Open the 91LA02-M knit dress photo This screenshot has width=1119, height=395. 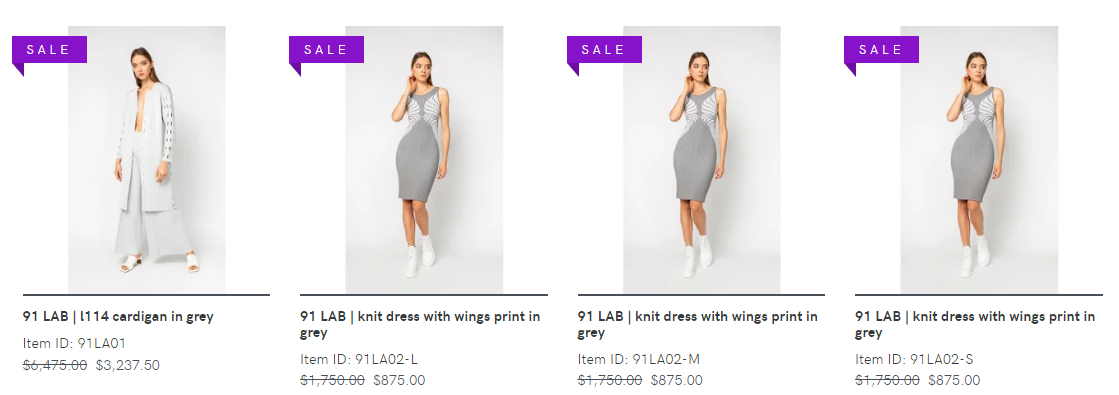pos(702,159)
